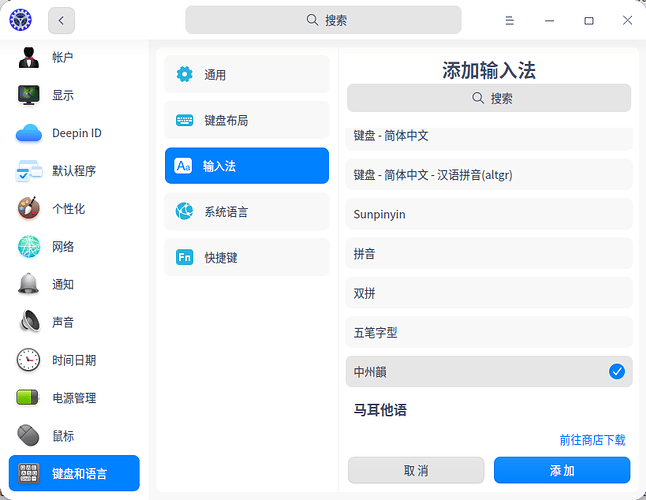Image resolution: width=646 pixels, height=500 pixels.
Task: Click magnifier icon in top search bar
Action: 312,20
